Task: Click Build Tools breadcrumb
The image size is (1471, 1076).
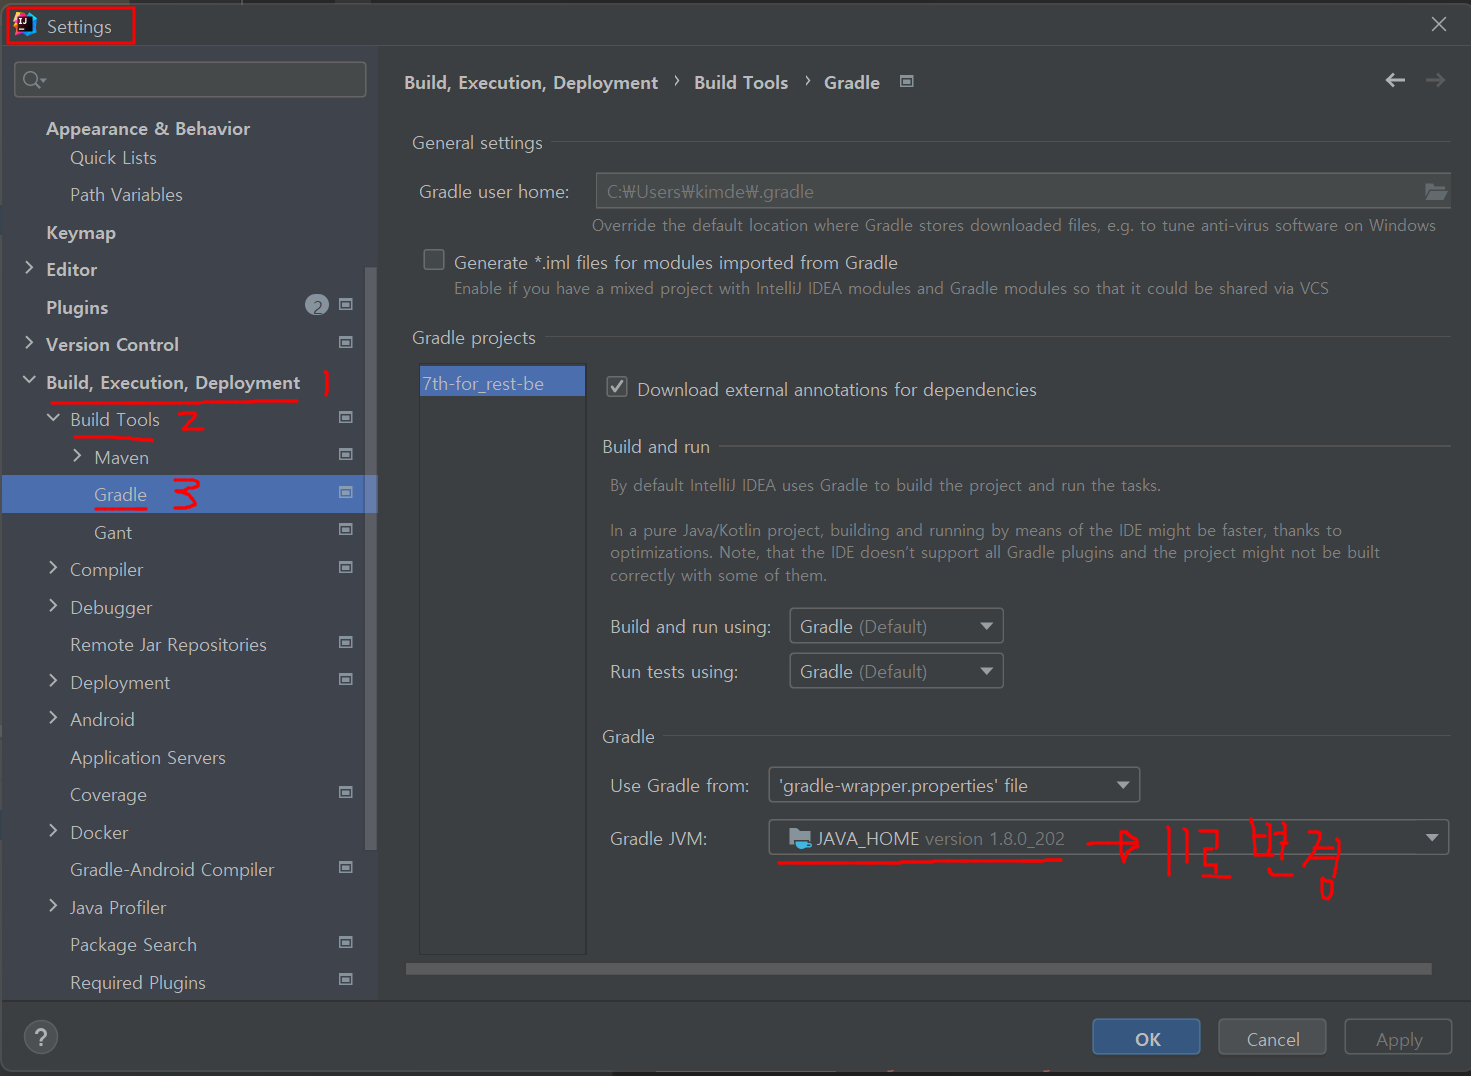Action: pos(741,83)
